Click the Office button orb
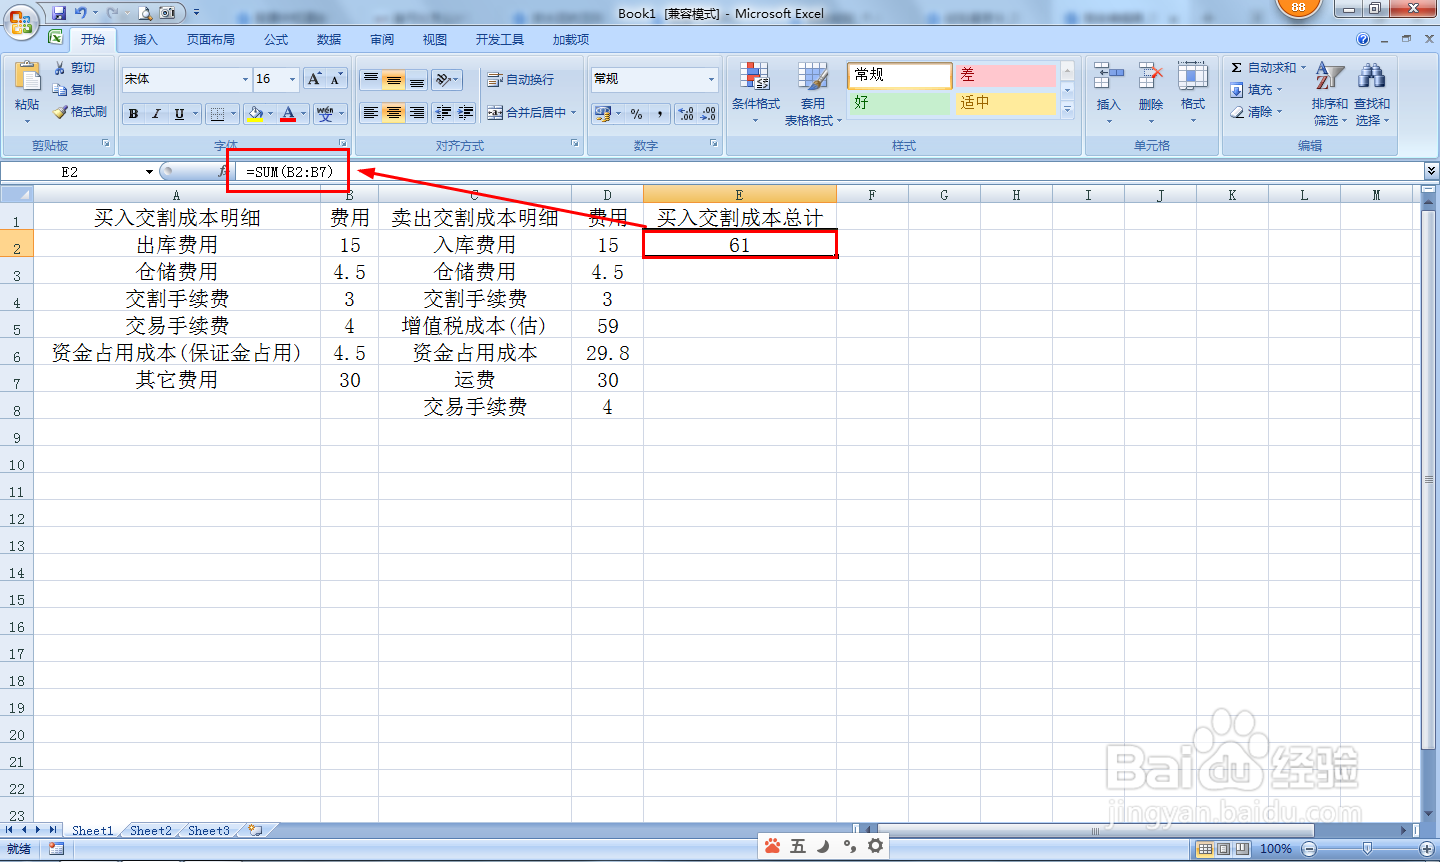 [21, 20]
